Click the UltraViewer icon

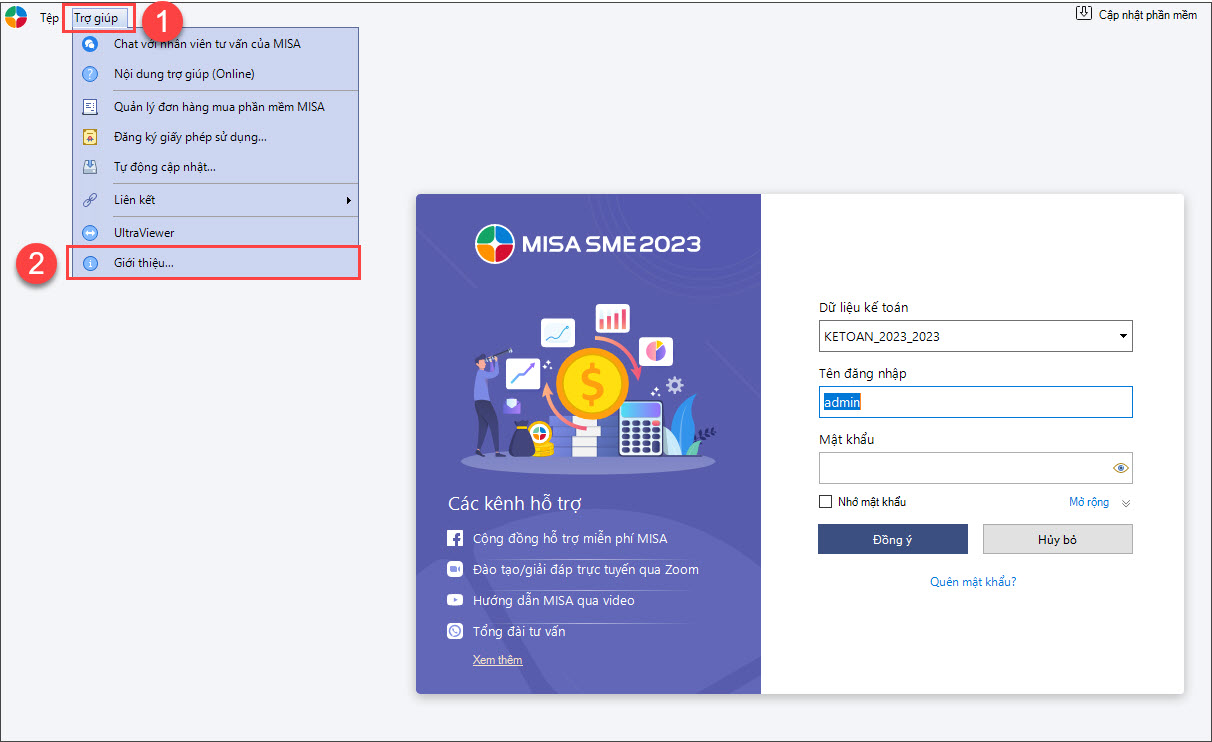tap(90, 233)
